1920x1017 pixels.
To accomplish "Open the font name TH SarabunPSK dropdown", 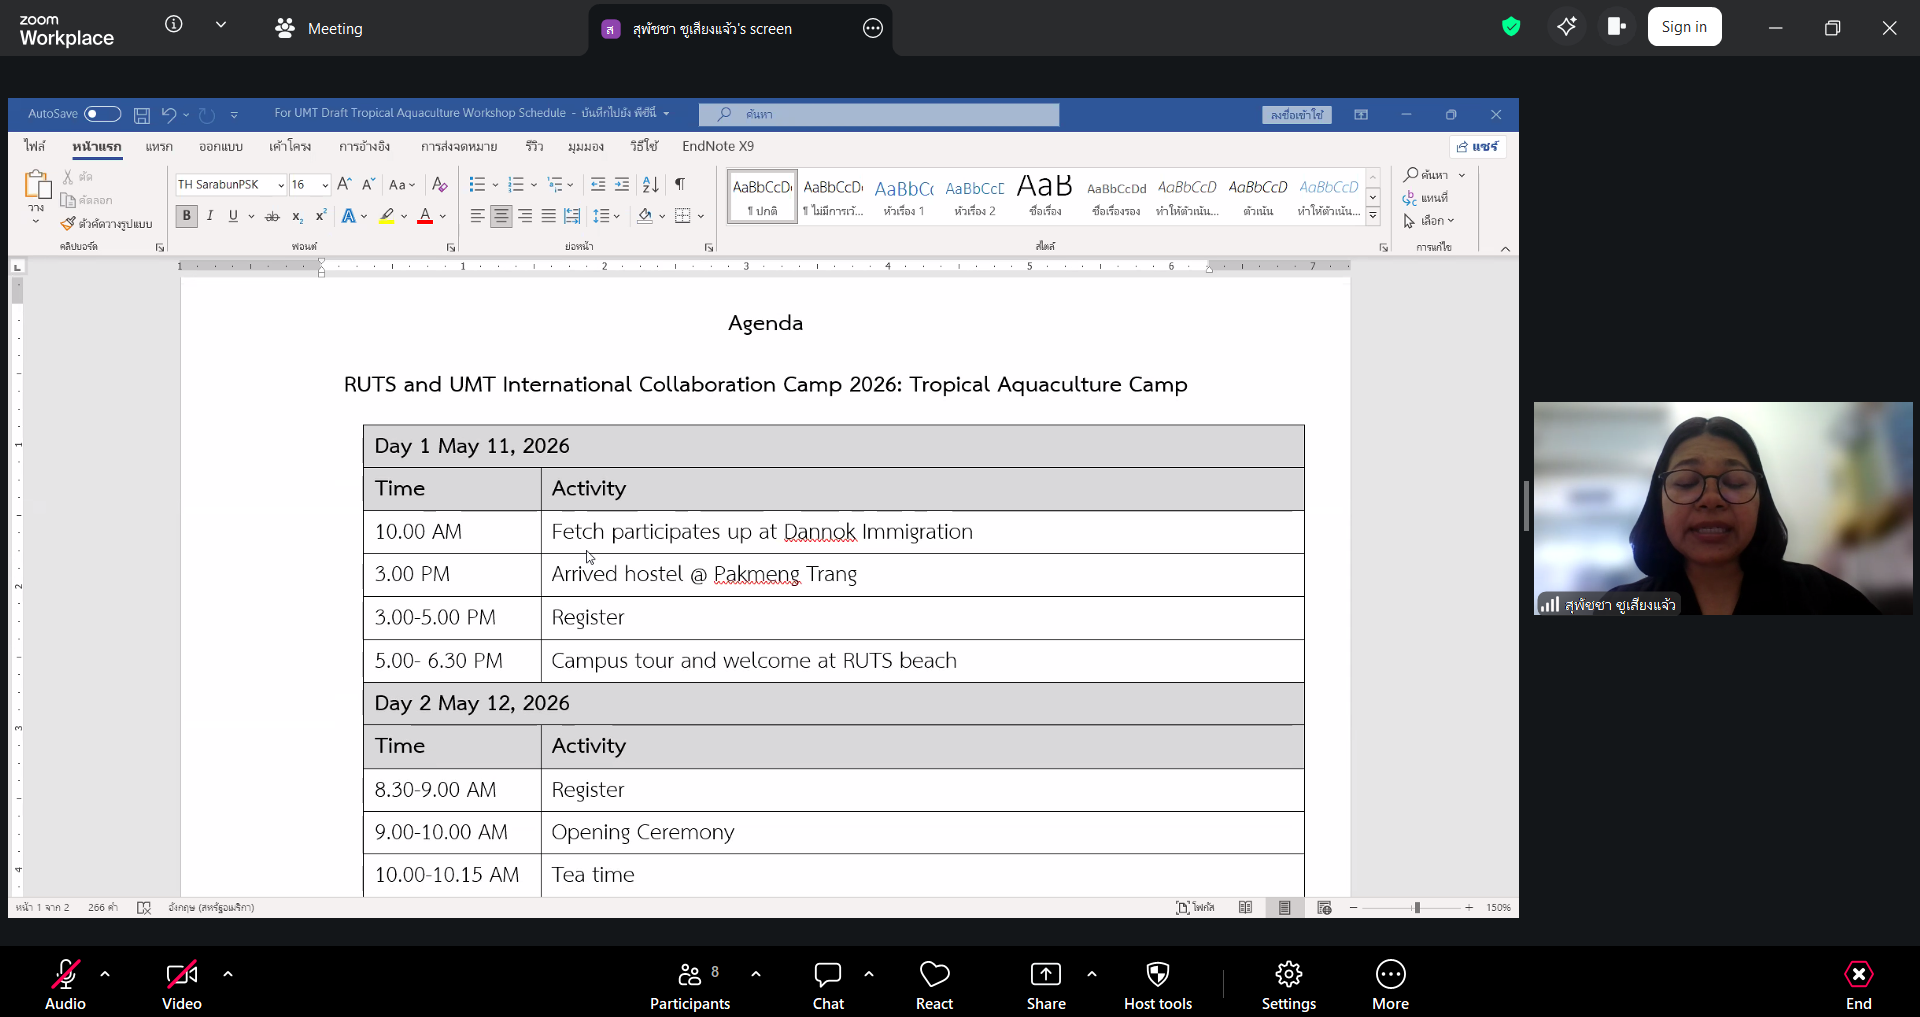I will pos(281,185).
